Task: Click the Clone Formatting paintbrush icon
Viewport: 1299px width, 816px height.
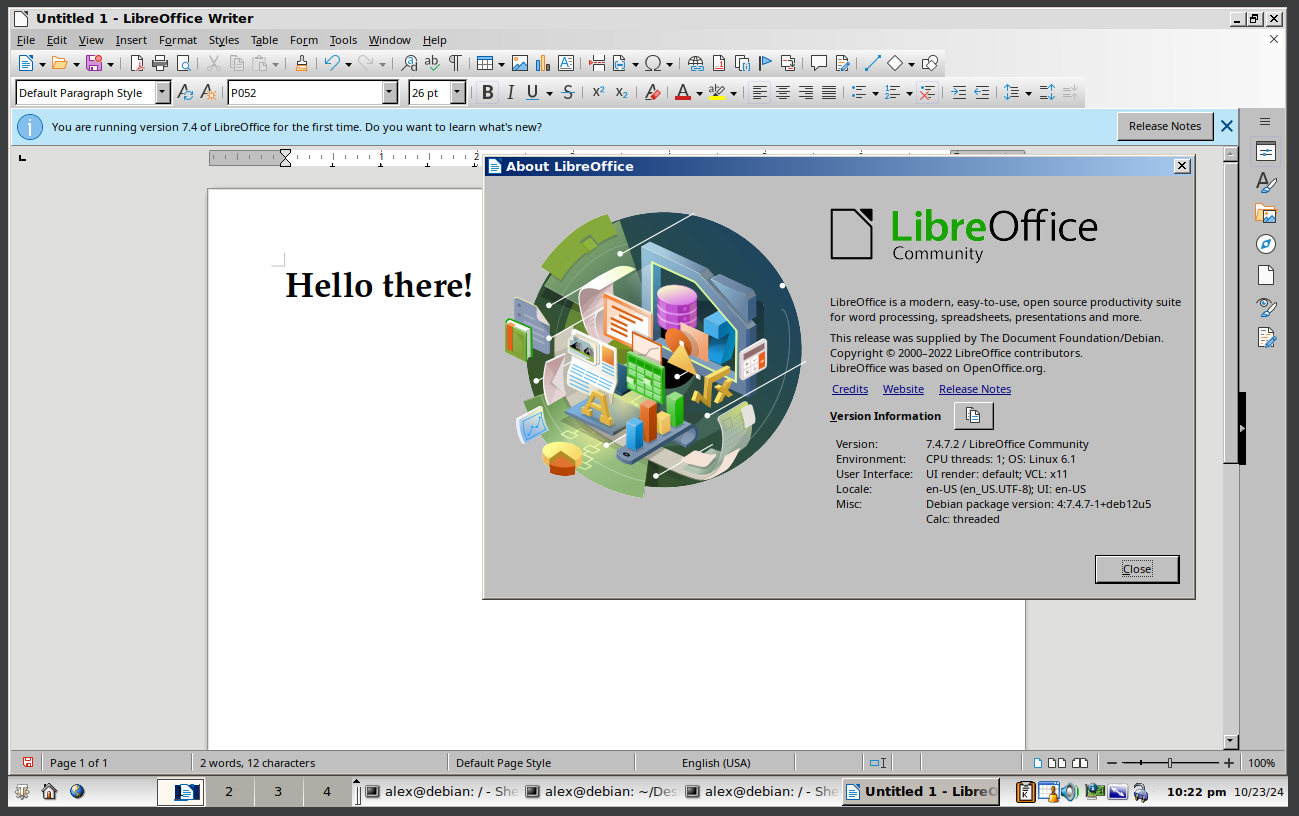Action: pyautogui.click(x=301, y=63)
